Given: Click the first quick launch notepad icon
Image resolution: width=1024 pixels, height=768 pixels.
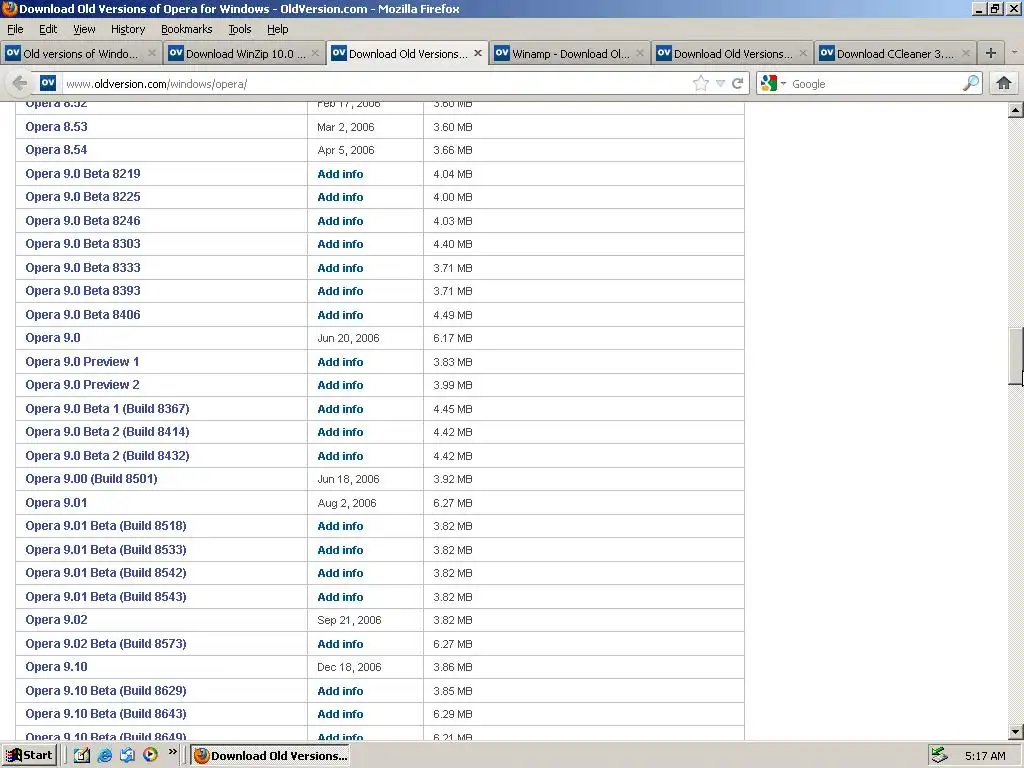Looking at the screenshot, I should tap(82, 755).
